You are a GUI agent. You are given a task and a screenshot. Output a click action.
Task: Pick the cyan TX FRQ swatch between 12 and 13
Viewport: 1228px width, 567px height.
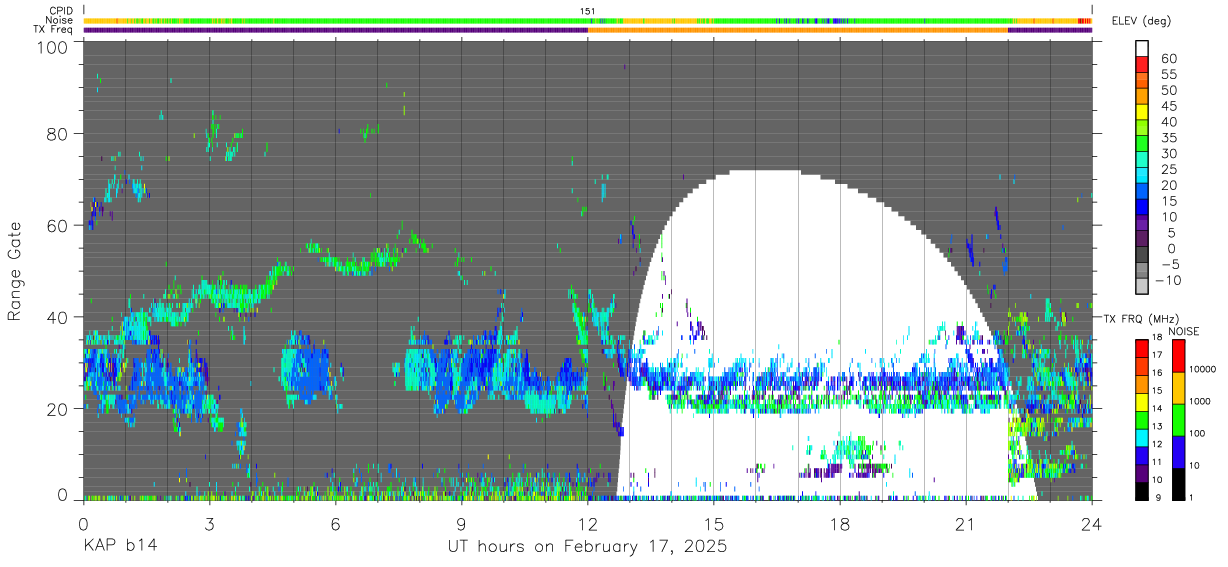pyautogui.click(x=1142, y=436)
